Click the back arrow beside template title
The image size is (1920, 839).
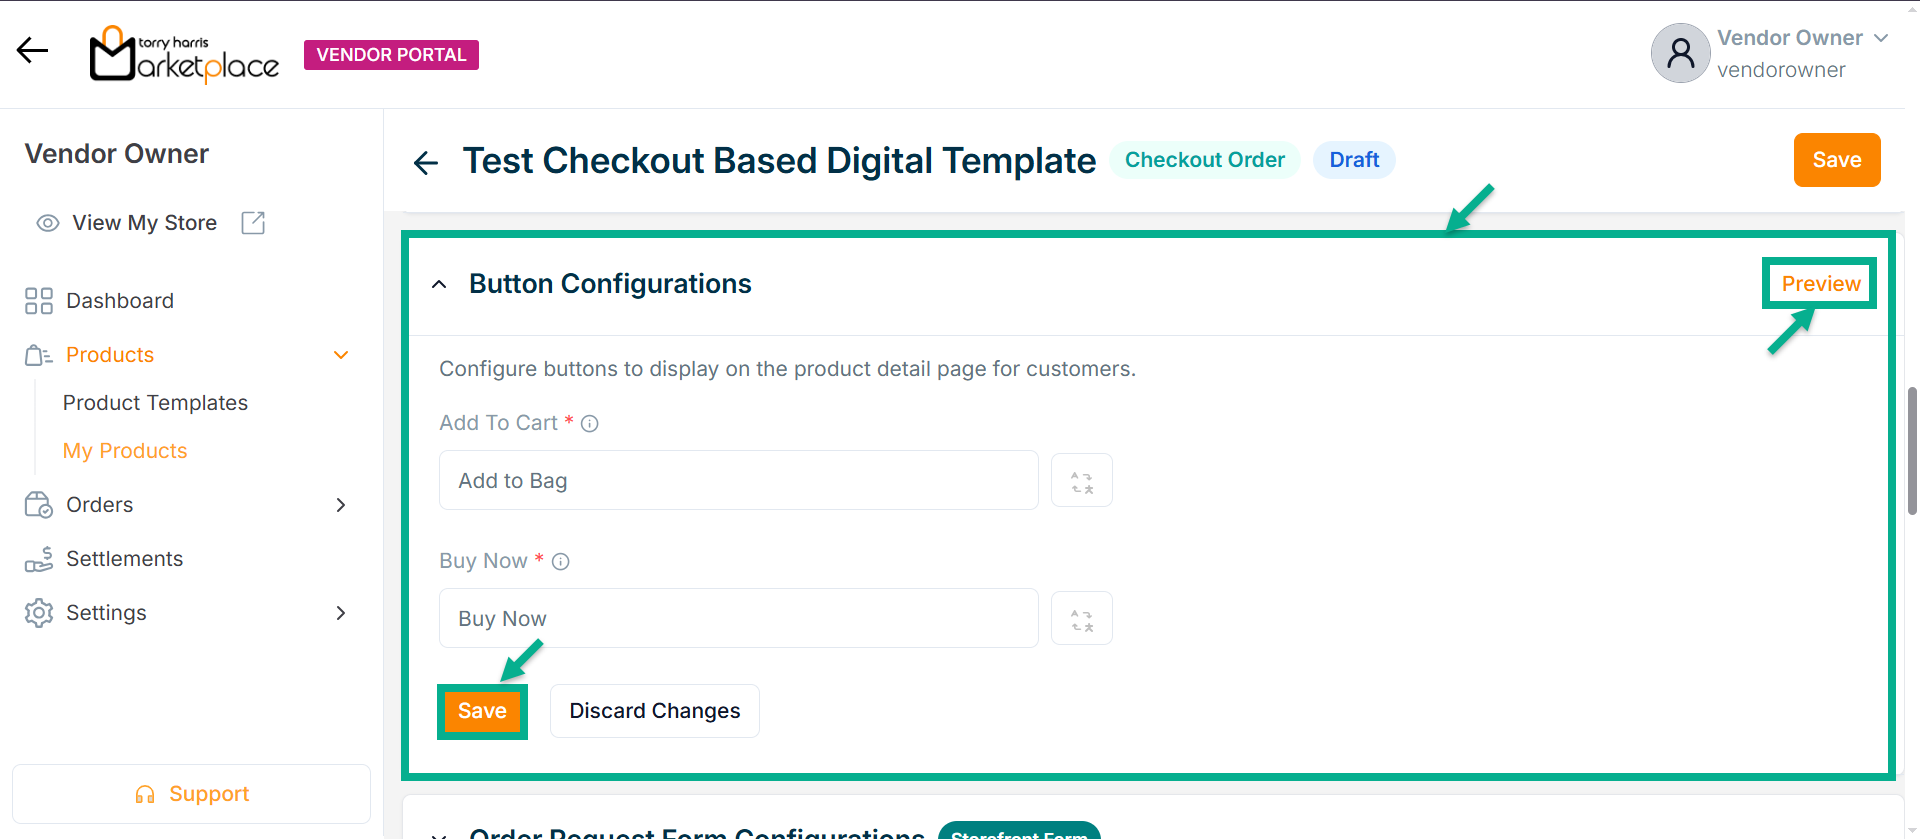(x=426, y=162)
